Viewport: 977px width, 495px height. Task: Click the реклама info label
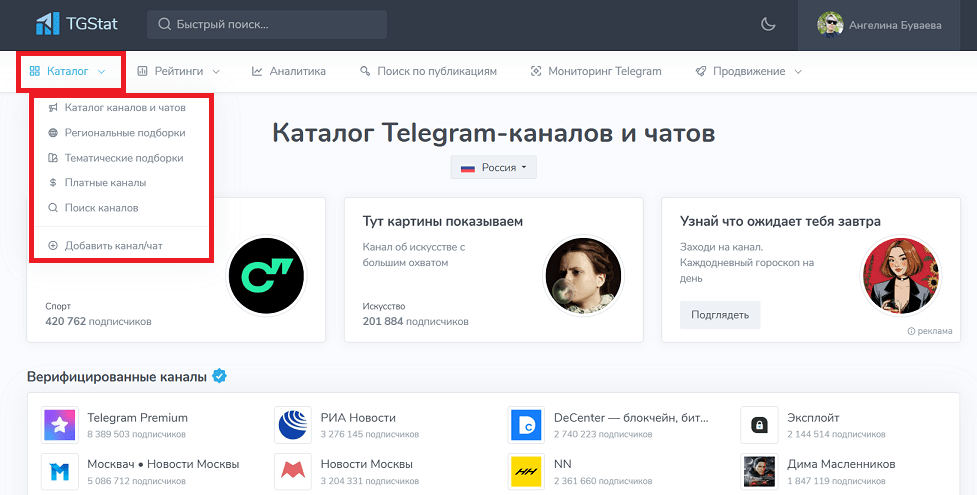pos(930,331)
